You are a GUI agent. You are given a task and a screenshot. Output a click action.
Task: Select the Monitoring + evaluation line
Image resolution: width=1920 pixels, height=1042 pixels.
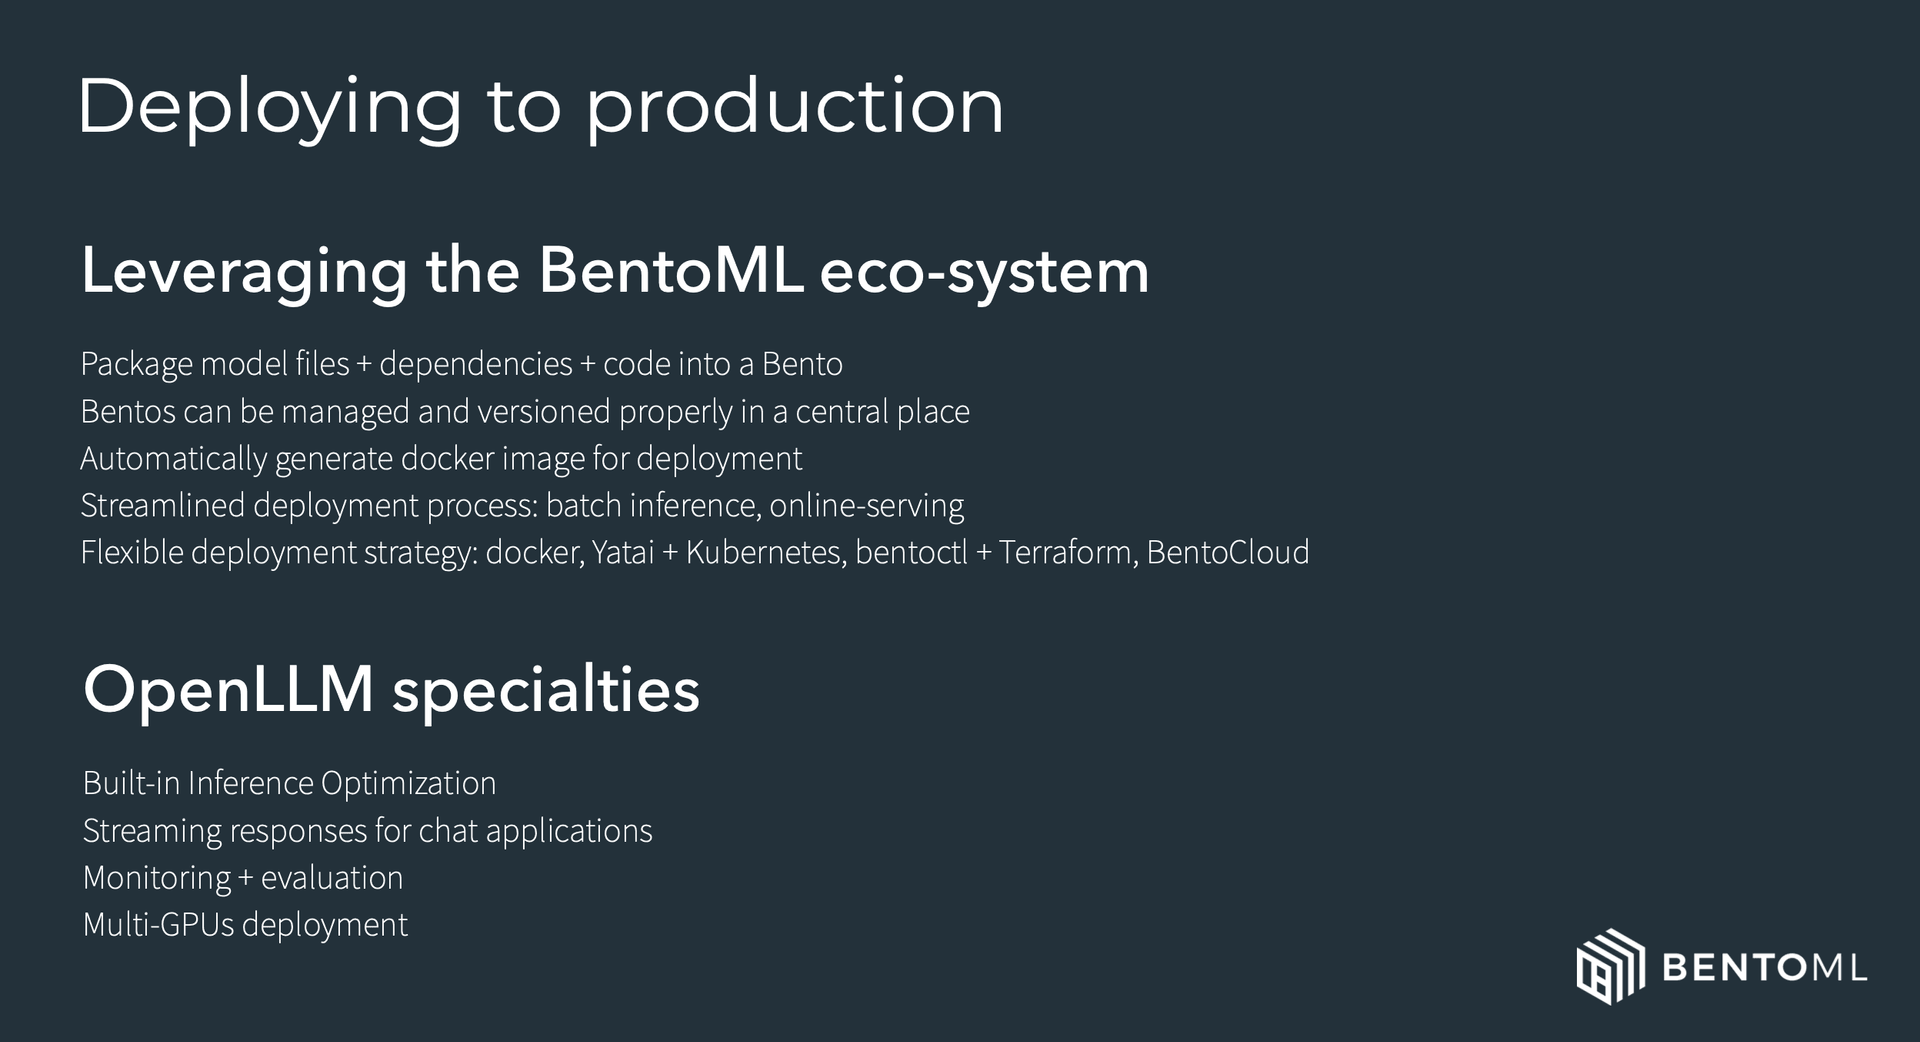(x=243, y=878)
